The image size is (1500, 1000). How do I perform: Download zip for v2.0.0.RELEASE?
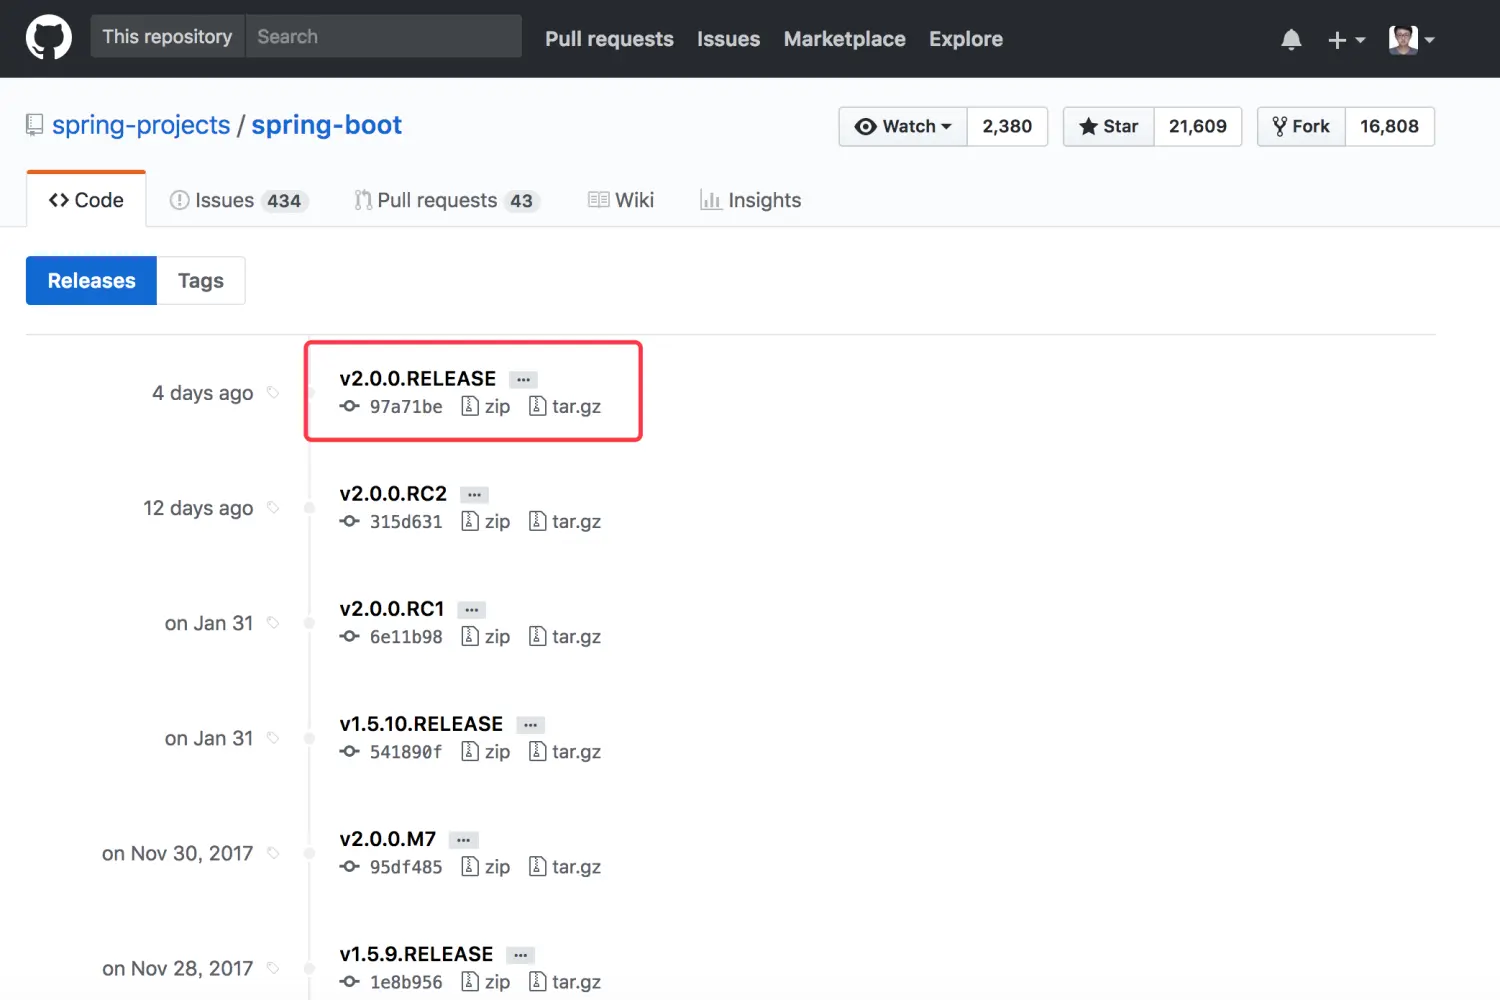click(x=486, y=406)
